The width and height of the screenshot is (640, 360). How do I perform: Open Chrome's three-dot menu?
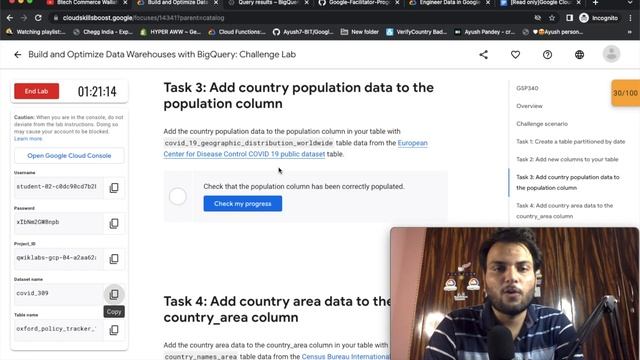pyautogui.click(x=631, y=18)
